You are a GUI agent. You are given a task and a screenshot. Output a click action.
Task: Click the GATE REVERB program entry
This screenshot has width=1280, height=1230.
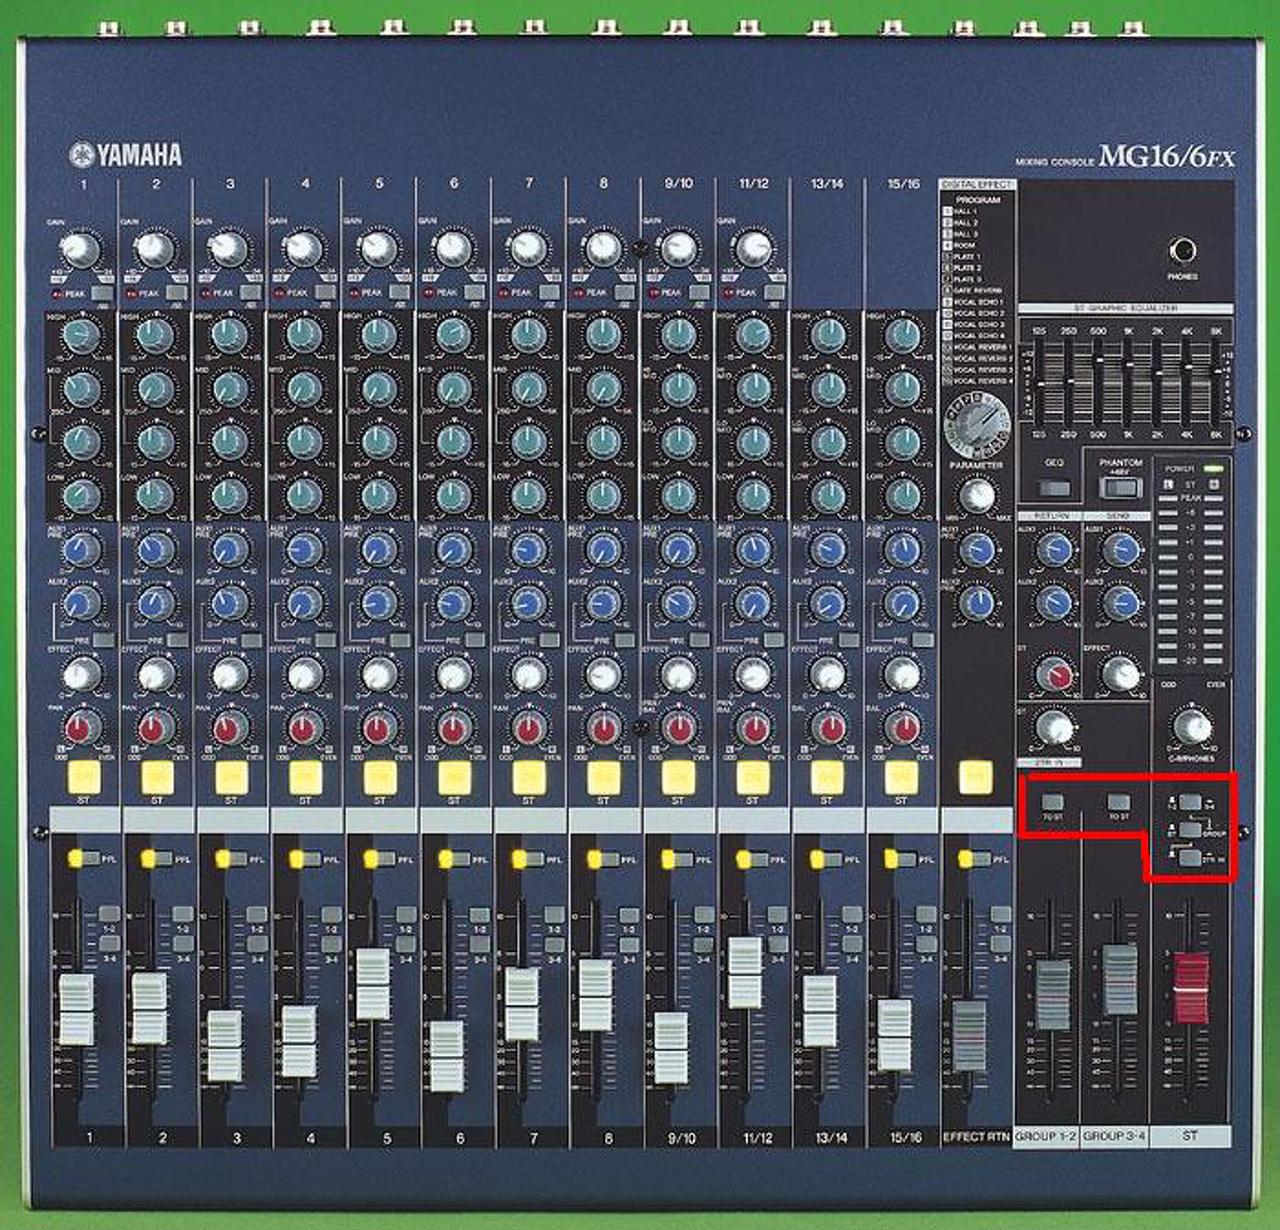[x=970, y=290]
